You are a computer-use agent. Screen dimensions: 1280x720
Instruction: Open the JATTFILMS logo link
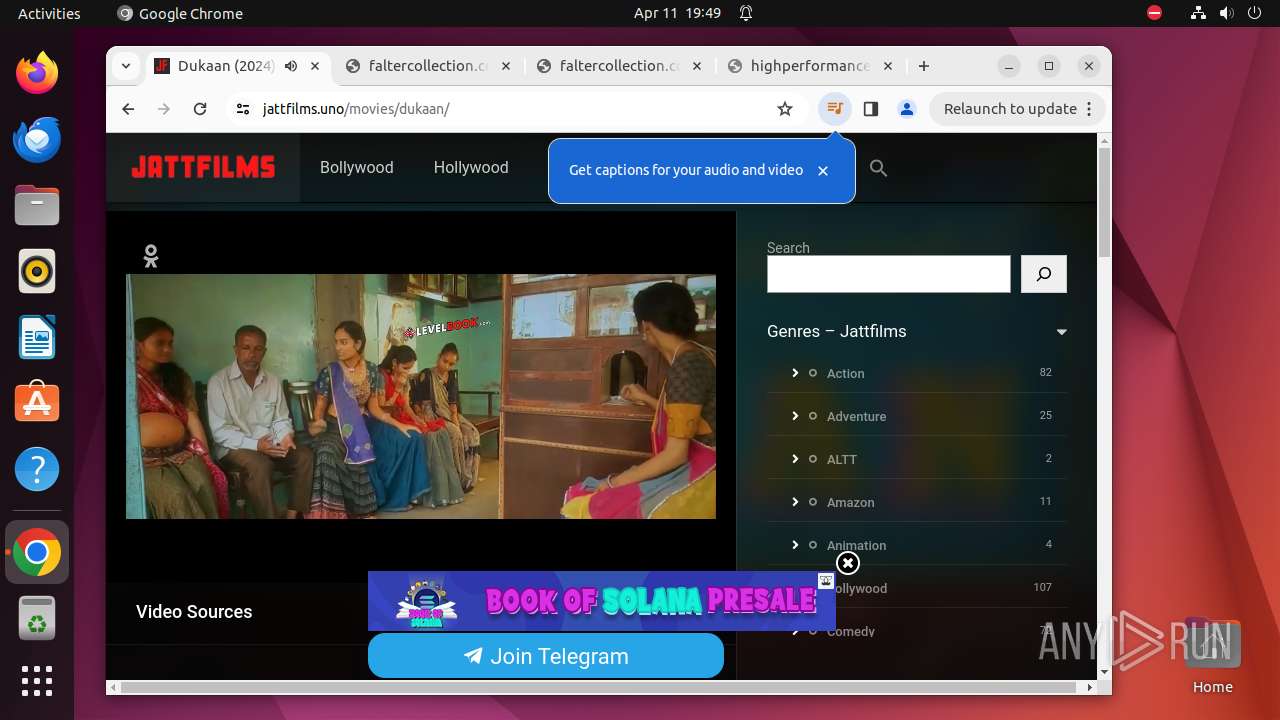pos(203,168)
